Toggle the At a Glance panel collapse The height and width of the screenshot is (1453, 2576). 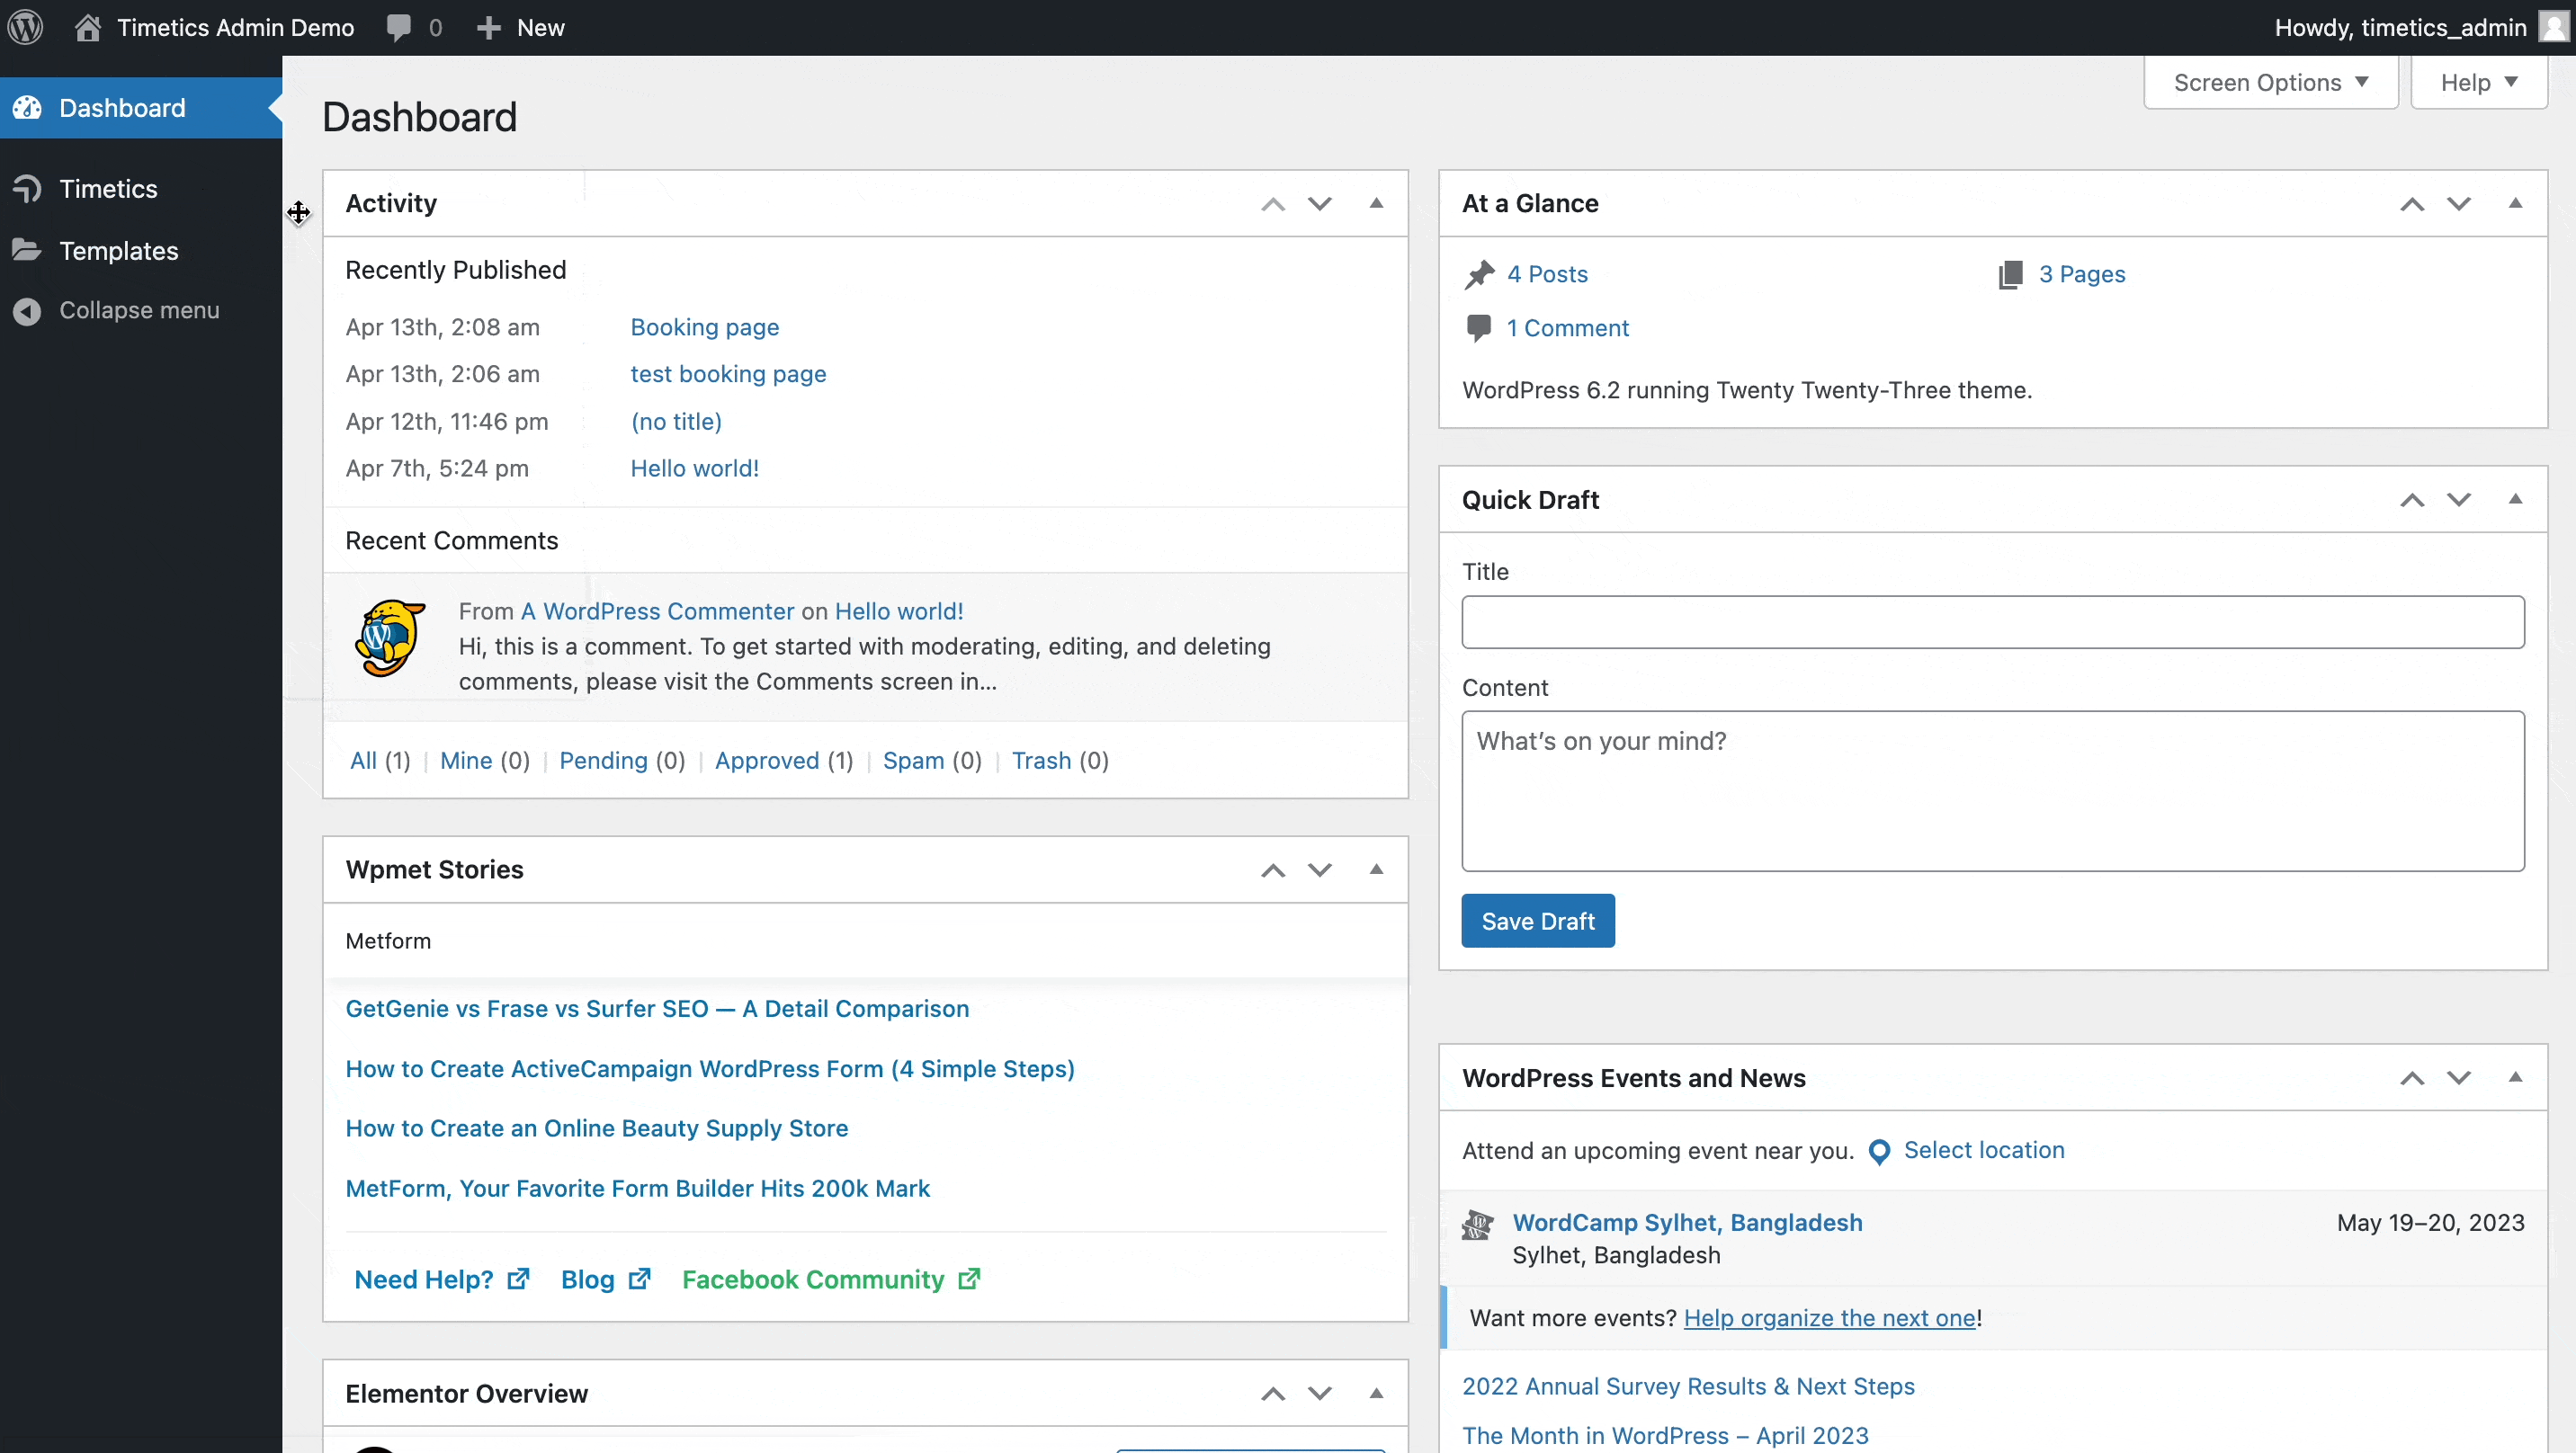[x=2514, y=201]
